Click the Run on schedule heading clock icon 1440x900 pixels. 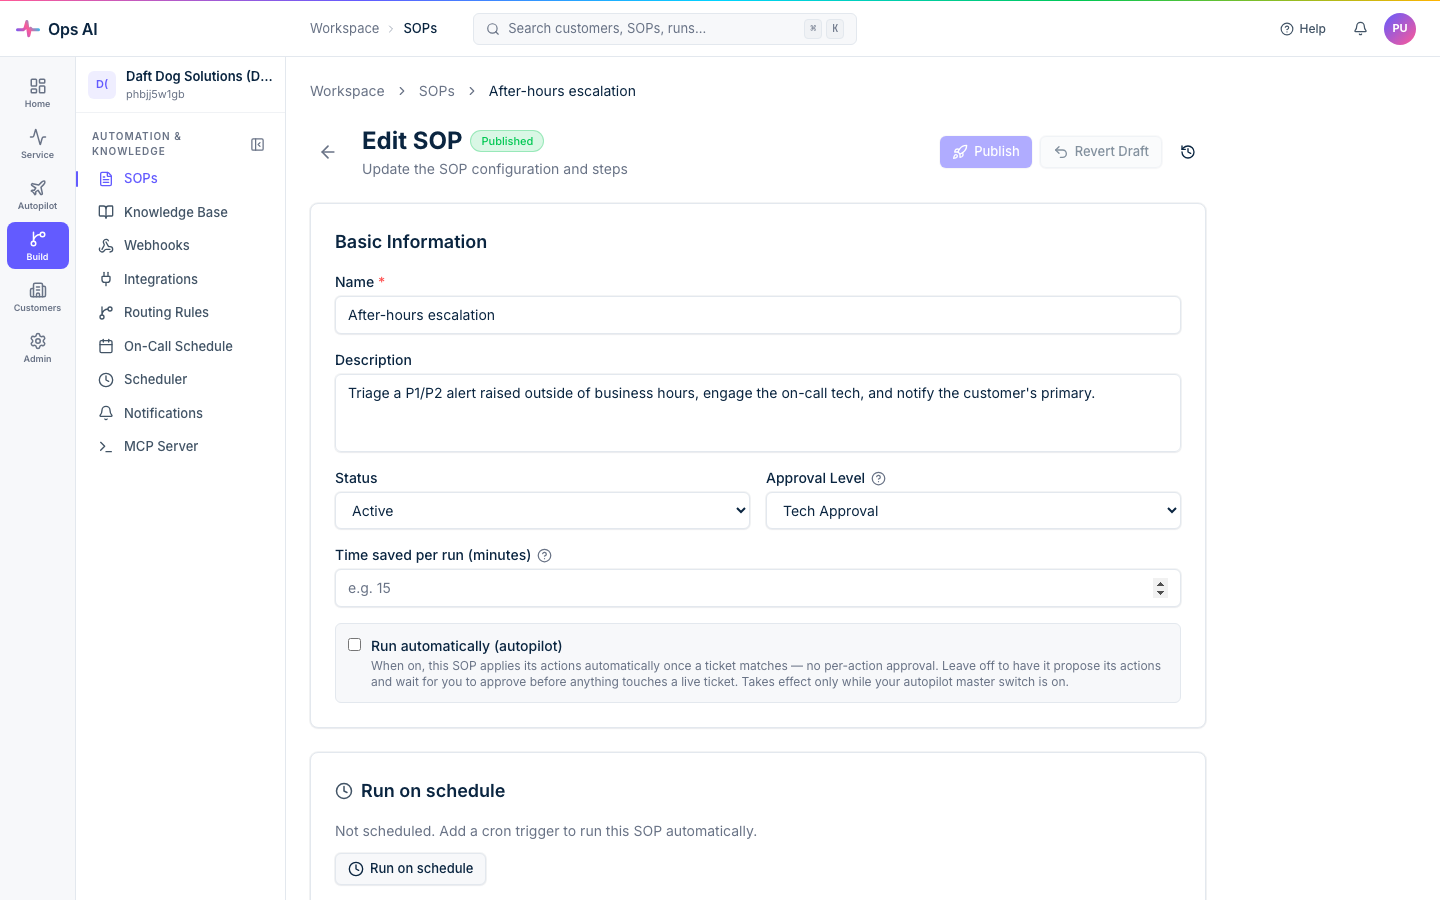click(344, 791)
